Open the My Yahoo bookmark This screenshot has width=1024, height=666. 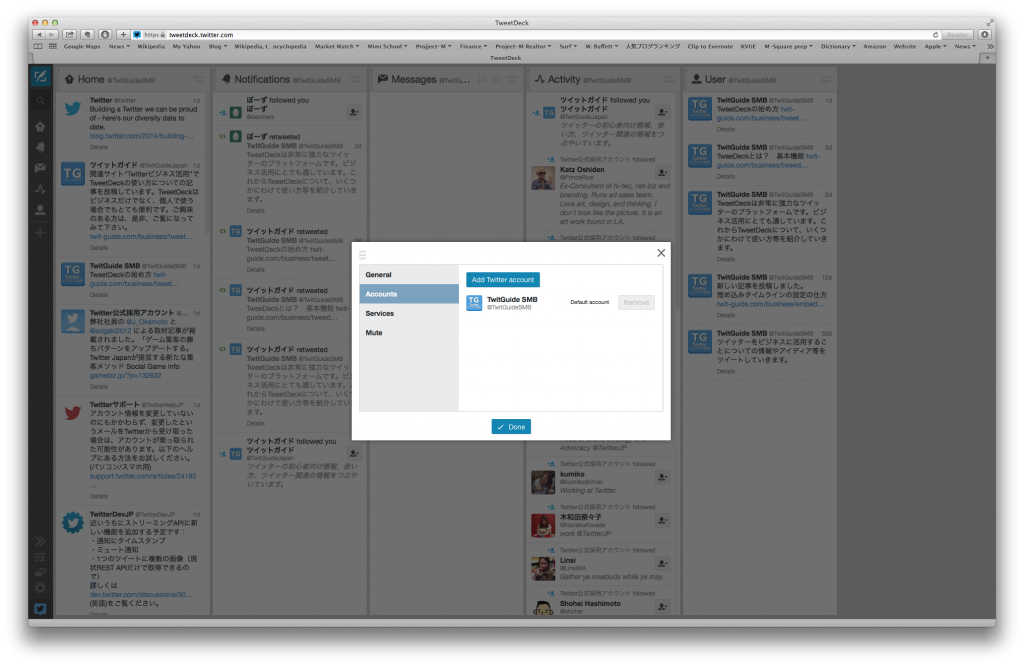pos(186,46)
